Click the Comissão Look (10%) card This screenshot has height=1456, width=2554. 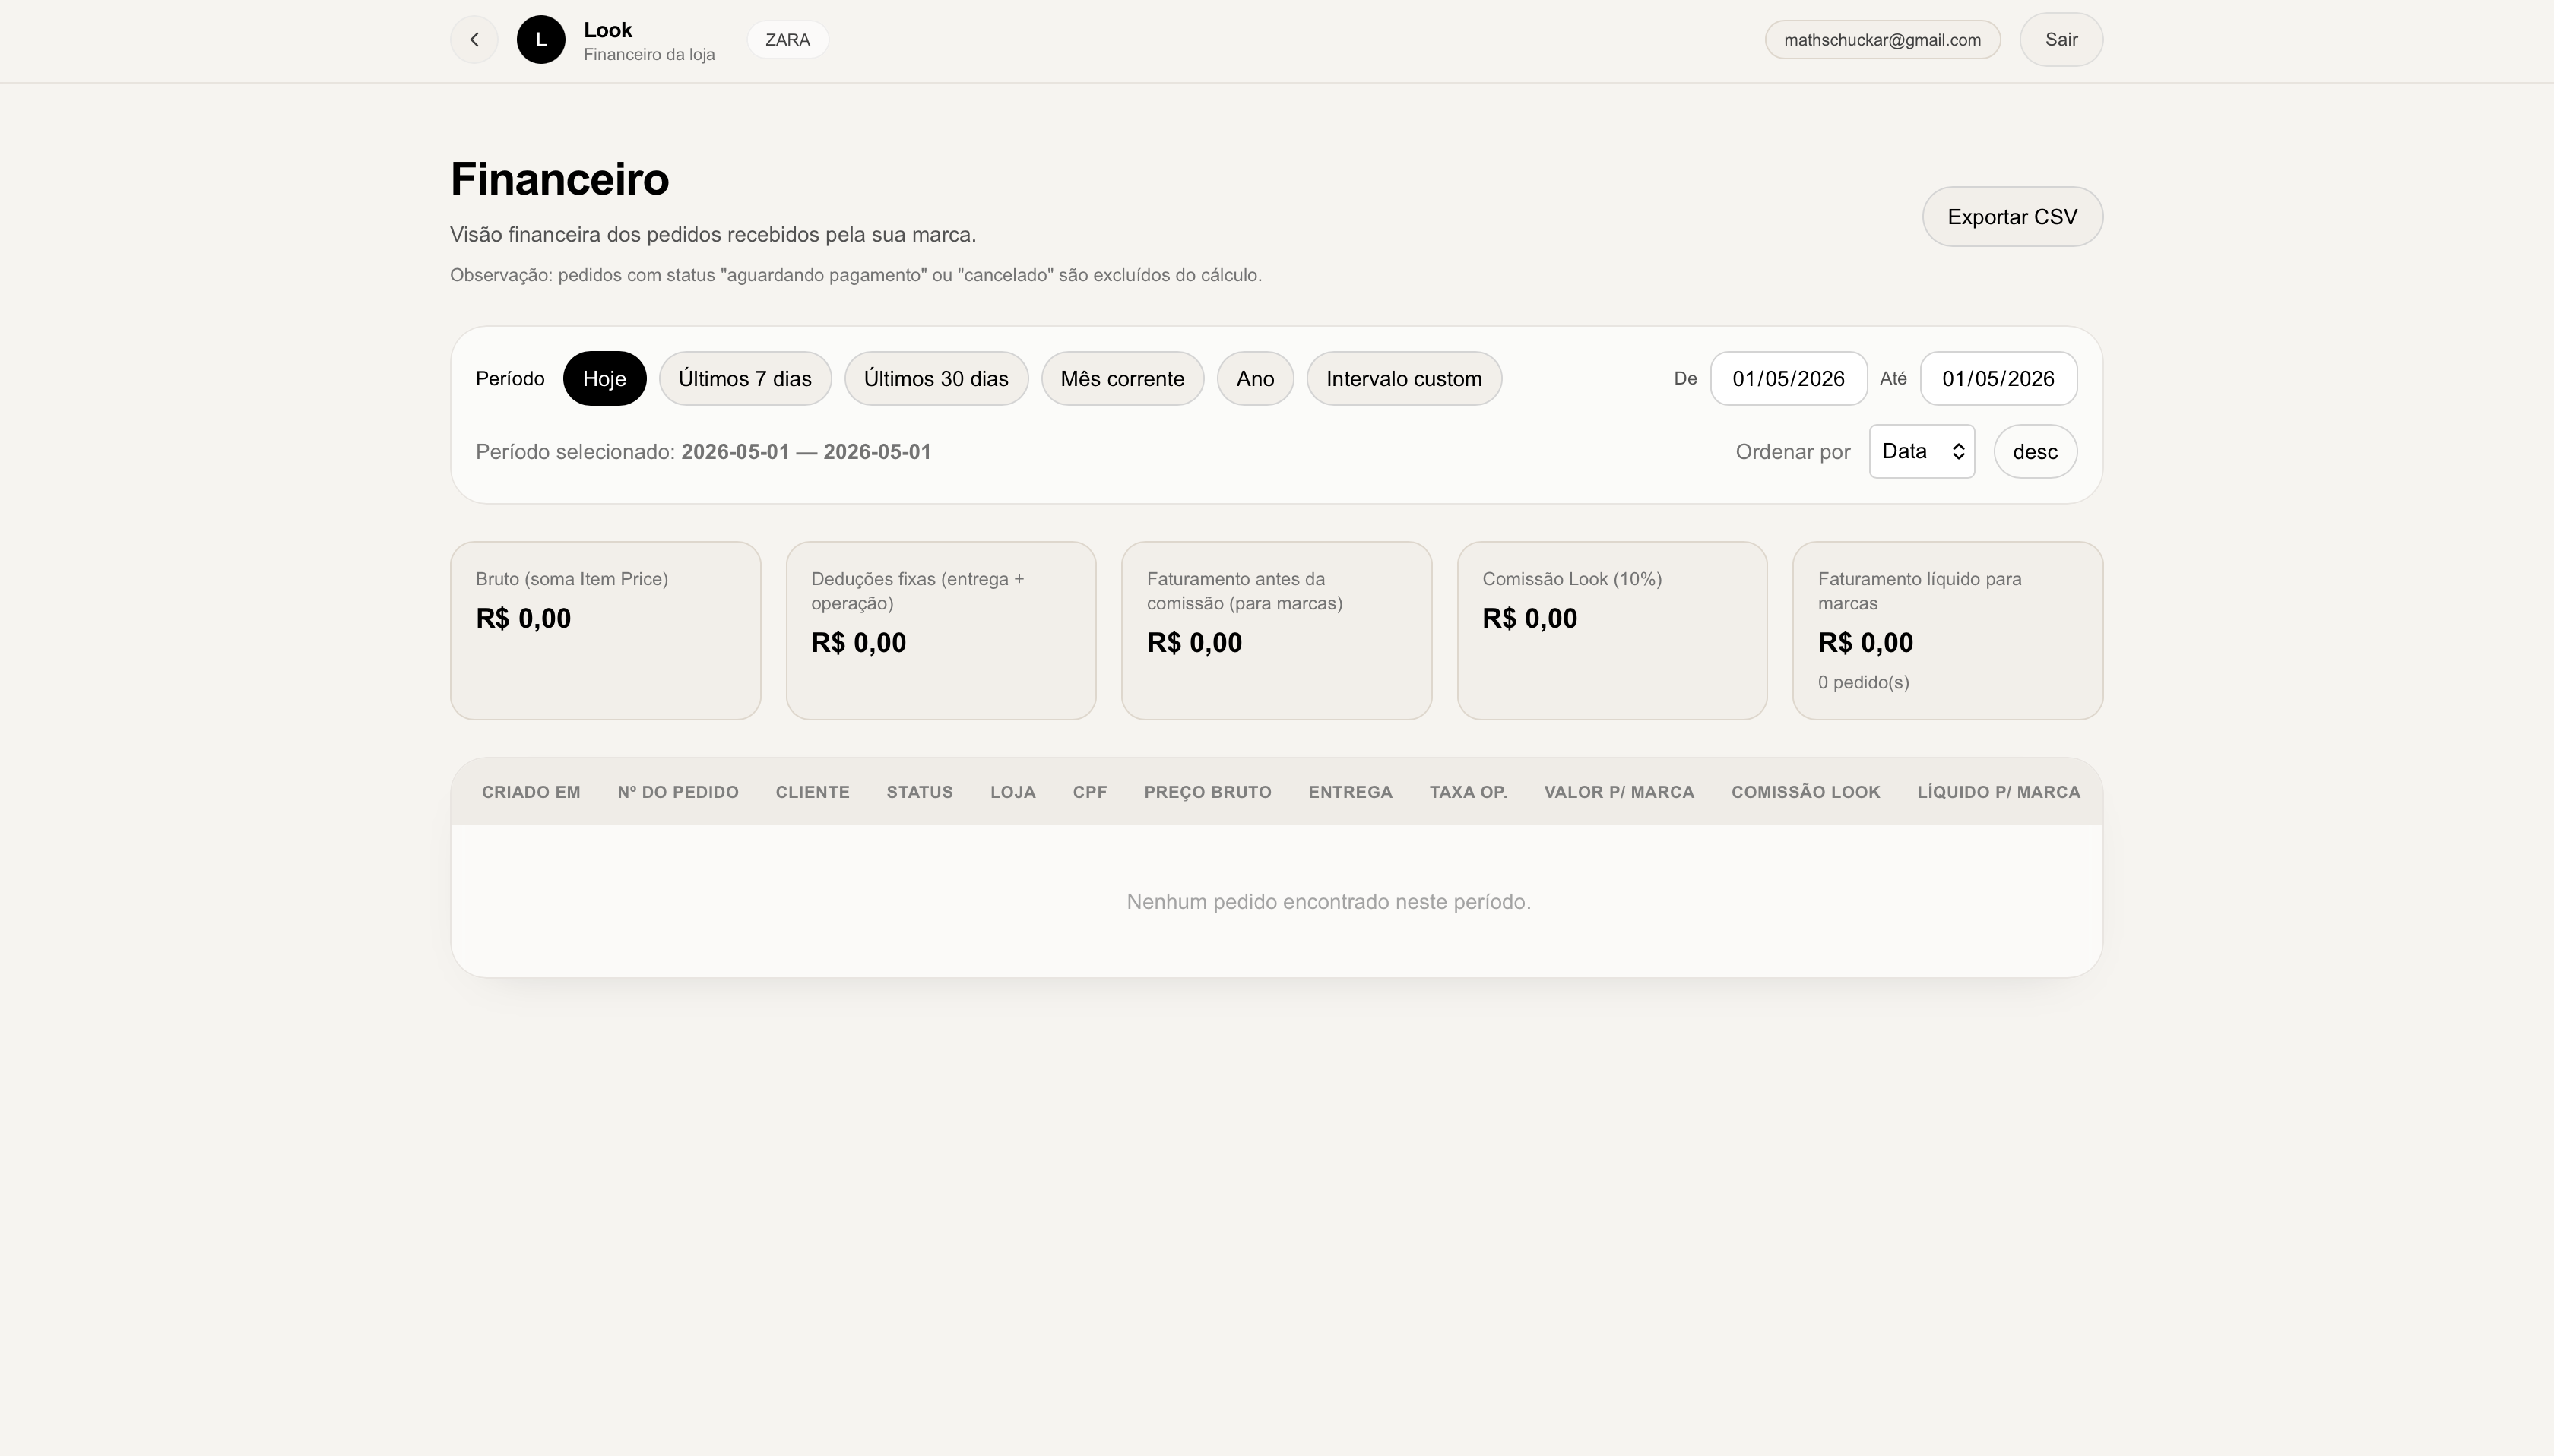pos(1612,631)
